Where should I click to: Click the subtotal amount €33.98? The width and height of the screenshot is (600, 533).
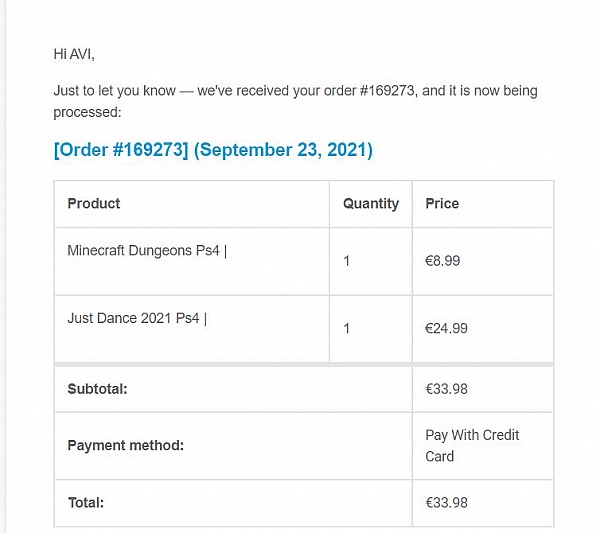pyautogui.click(x=446, y=389)
